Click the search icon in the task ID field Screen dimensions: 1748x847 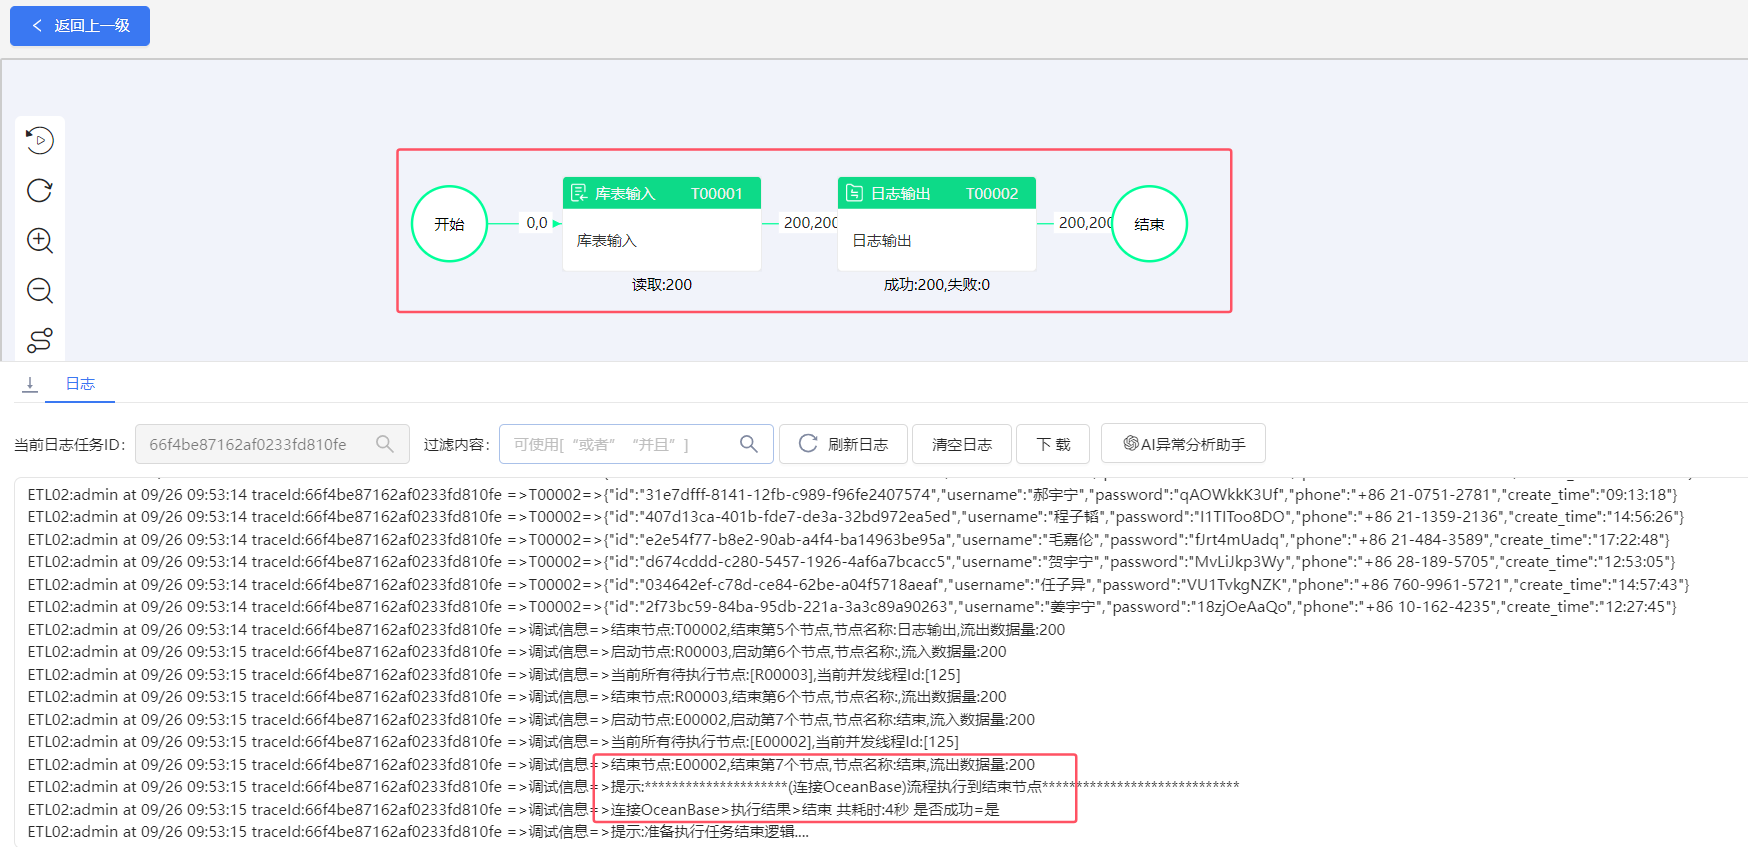385,444
